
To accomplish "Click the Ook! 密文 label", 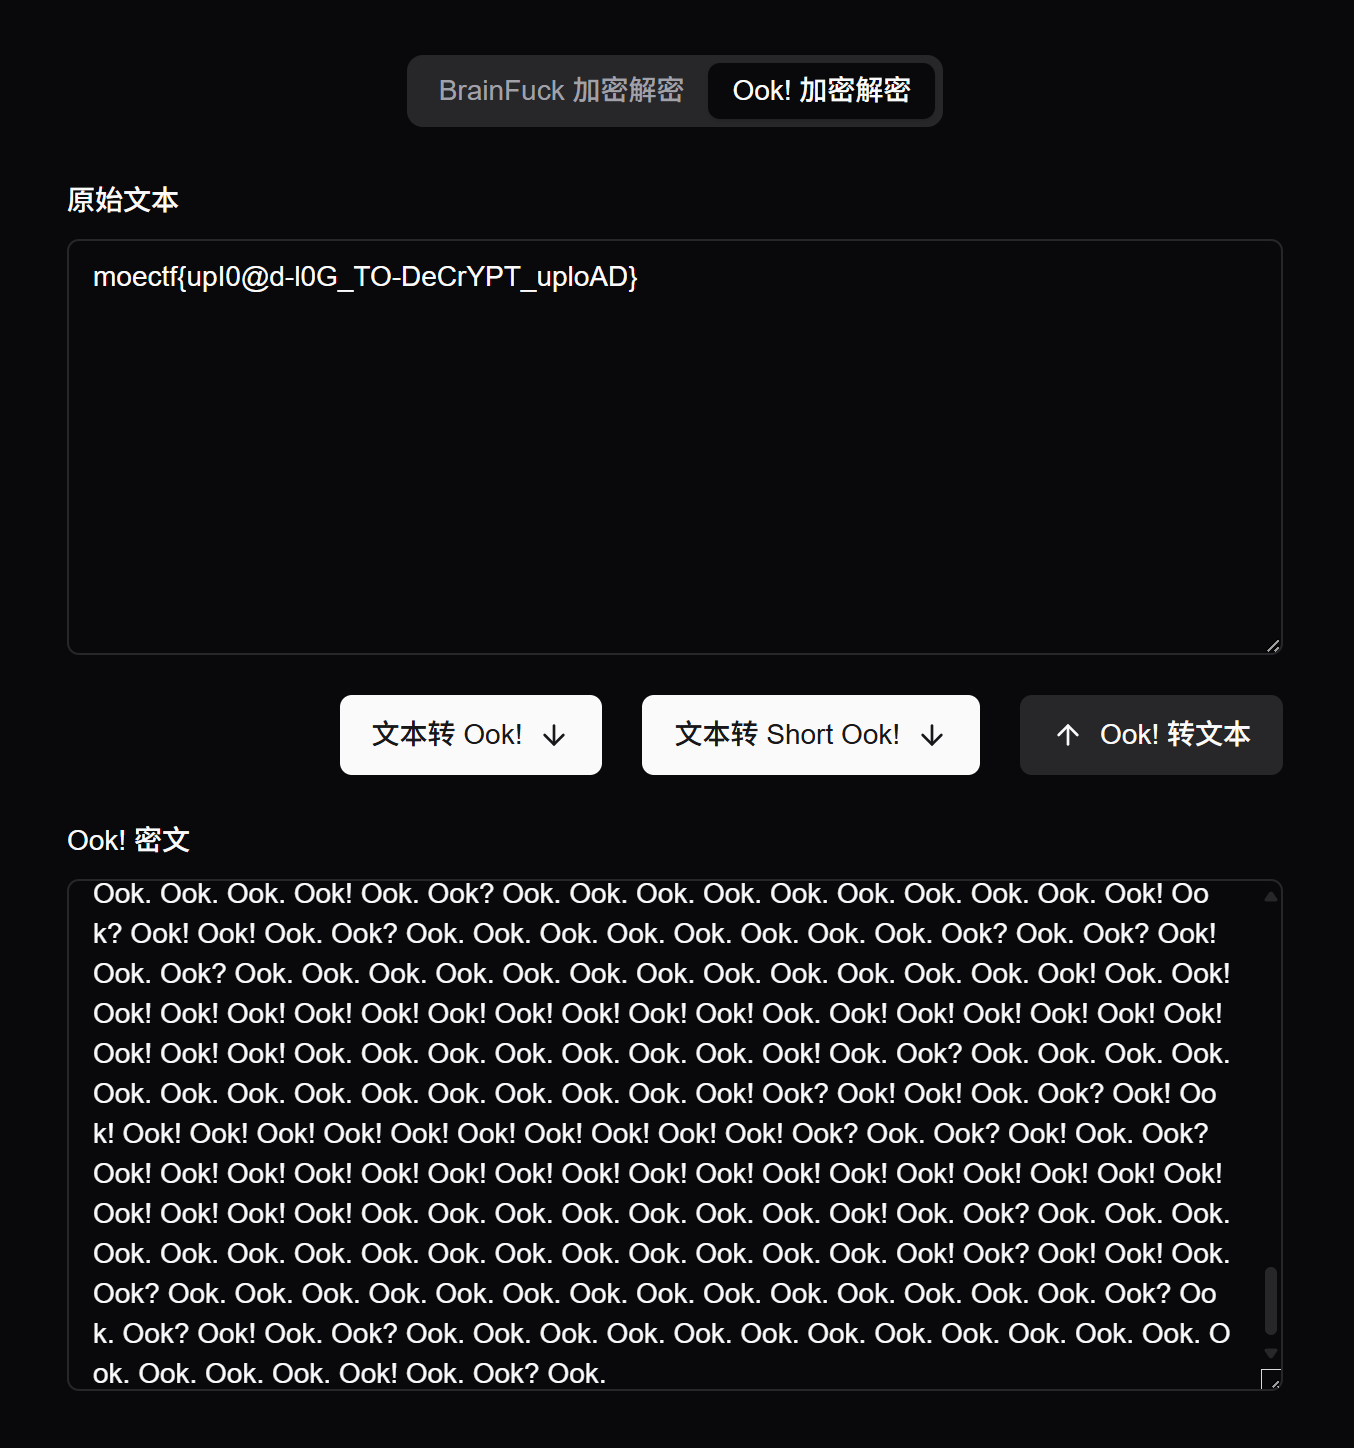I will 128,840.
